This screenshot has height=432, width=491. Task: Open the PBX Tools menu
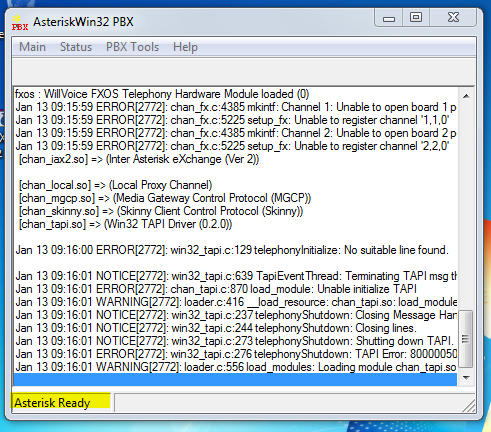[132, 47]
